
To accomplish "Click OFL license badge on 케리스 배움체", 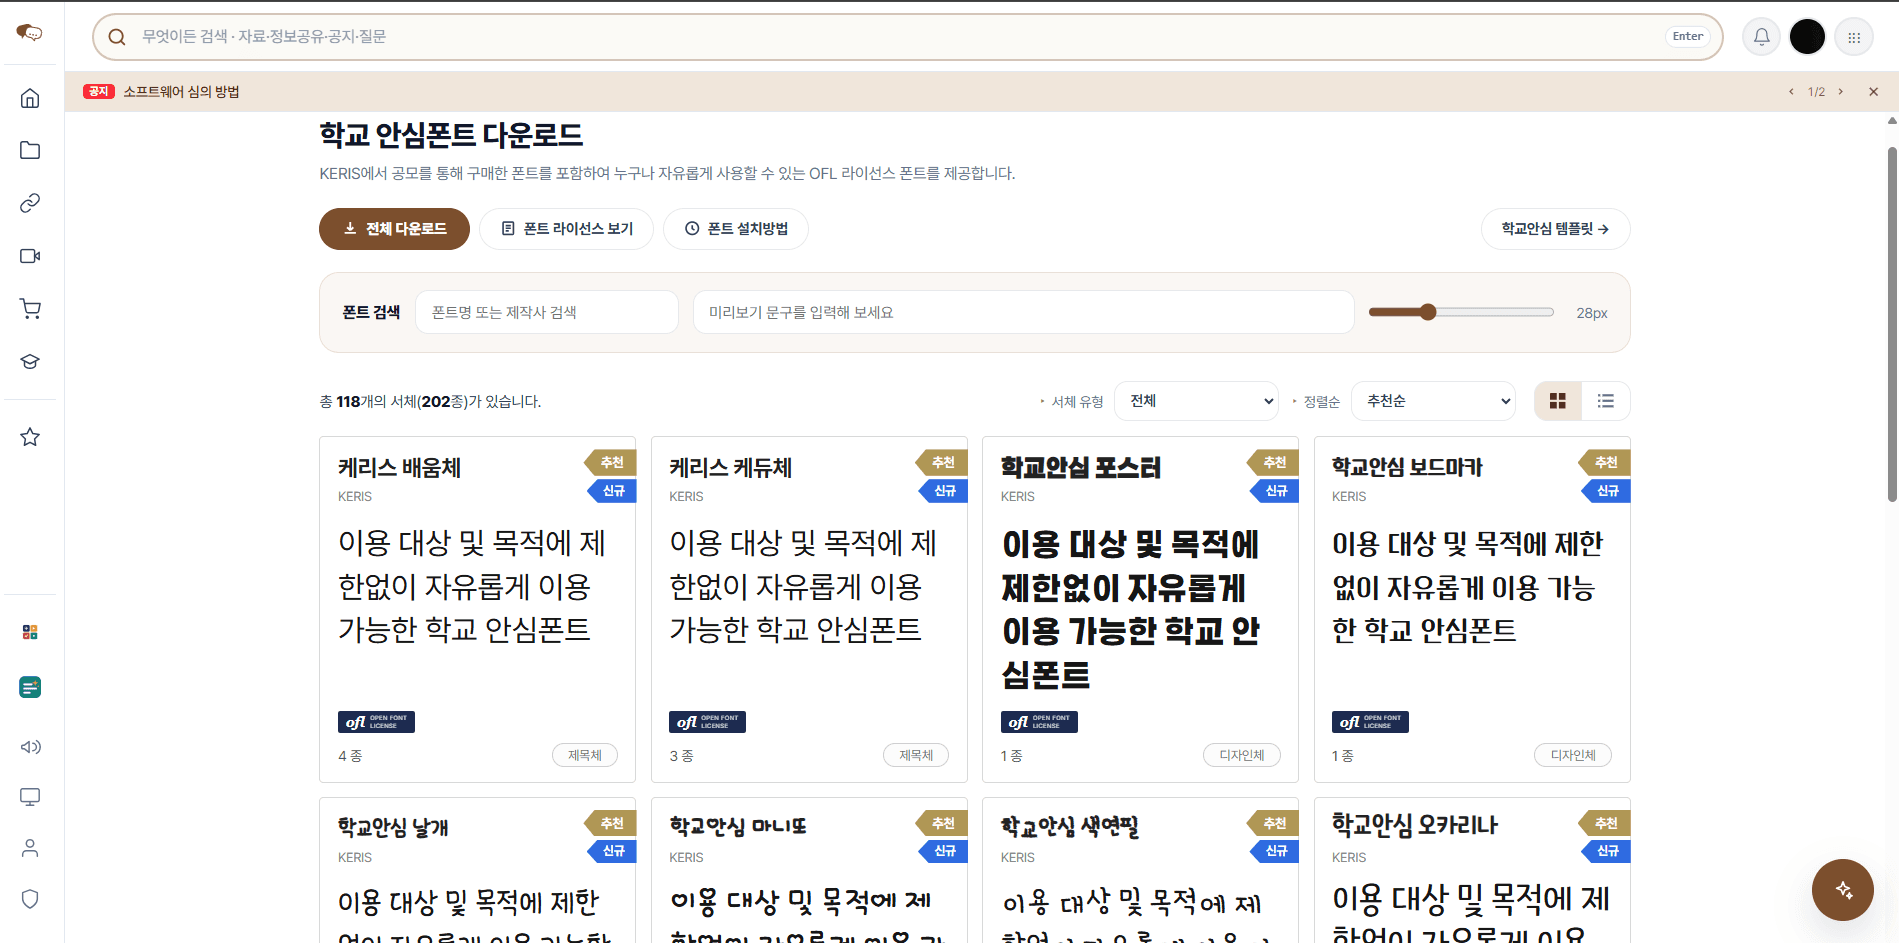I will tap(376, 722).
